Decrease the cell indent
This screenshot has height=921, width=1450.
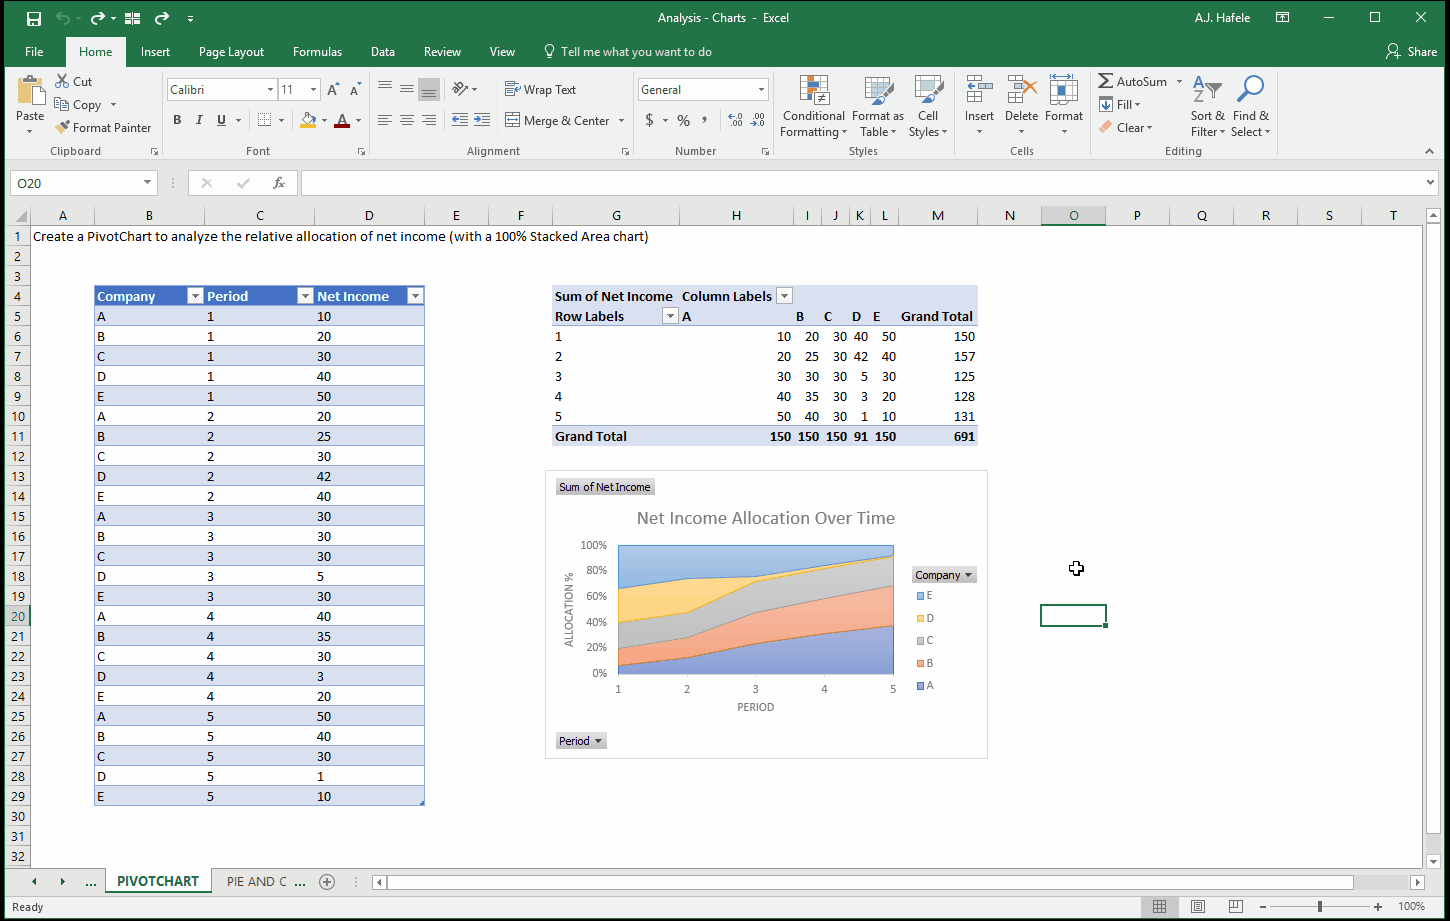coord(460,120)
